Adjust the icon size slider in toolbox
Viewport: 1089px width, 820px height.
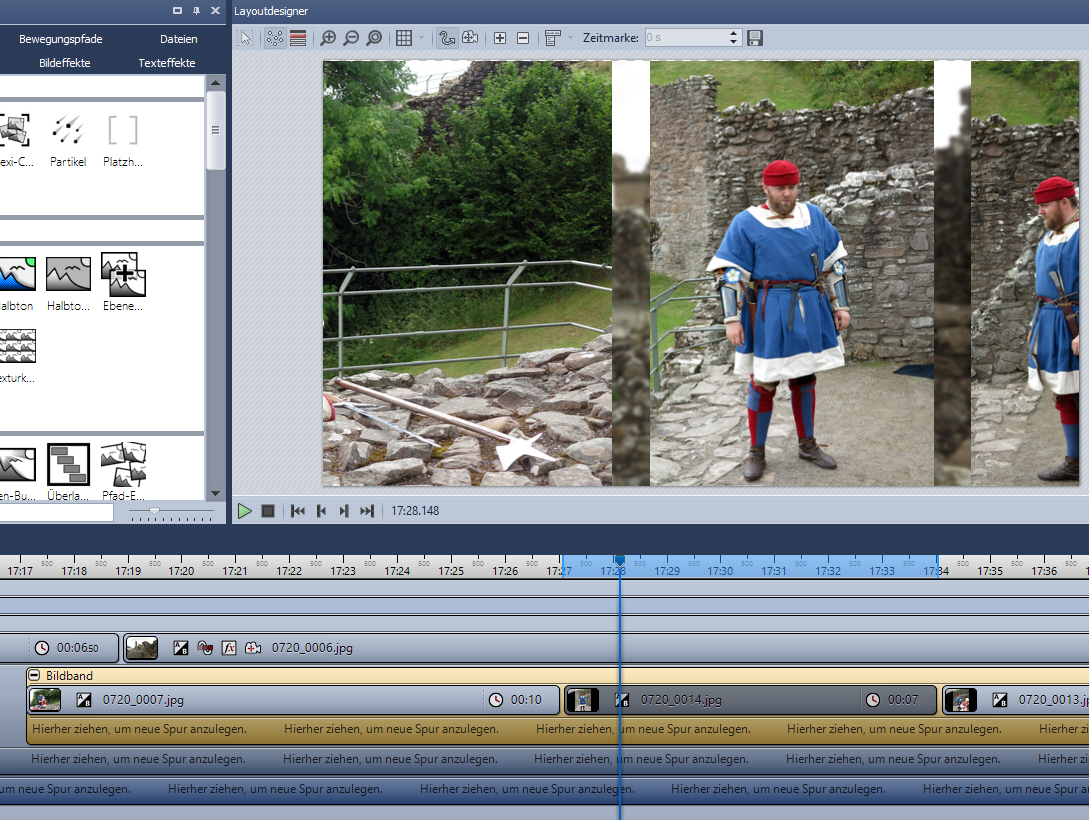pyautogui.click(x=154, y=511)
